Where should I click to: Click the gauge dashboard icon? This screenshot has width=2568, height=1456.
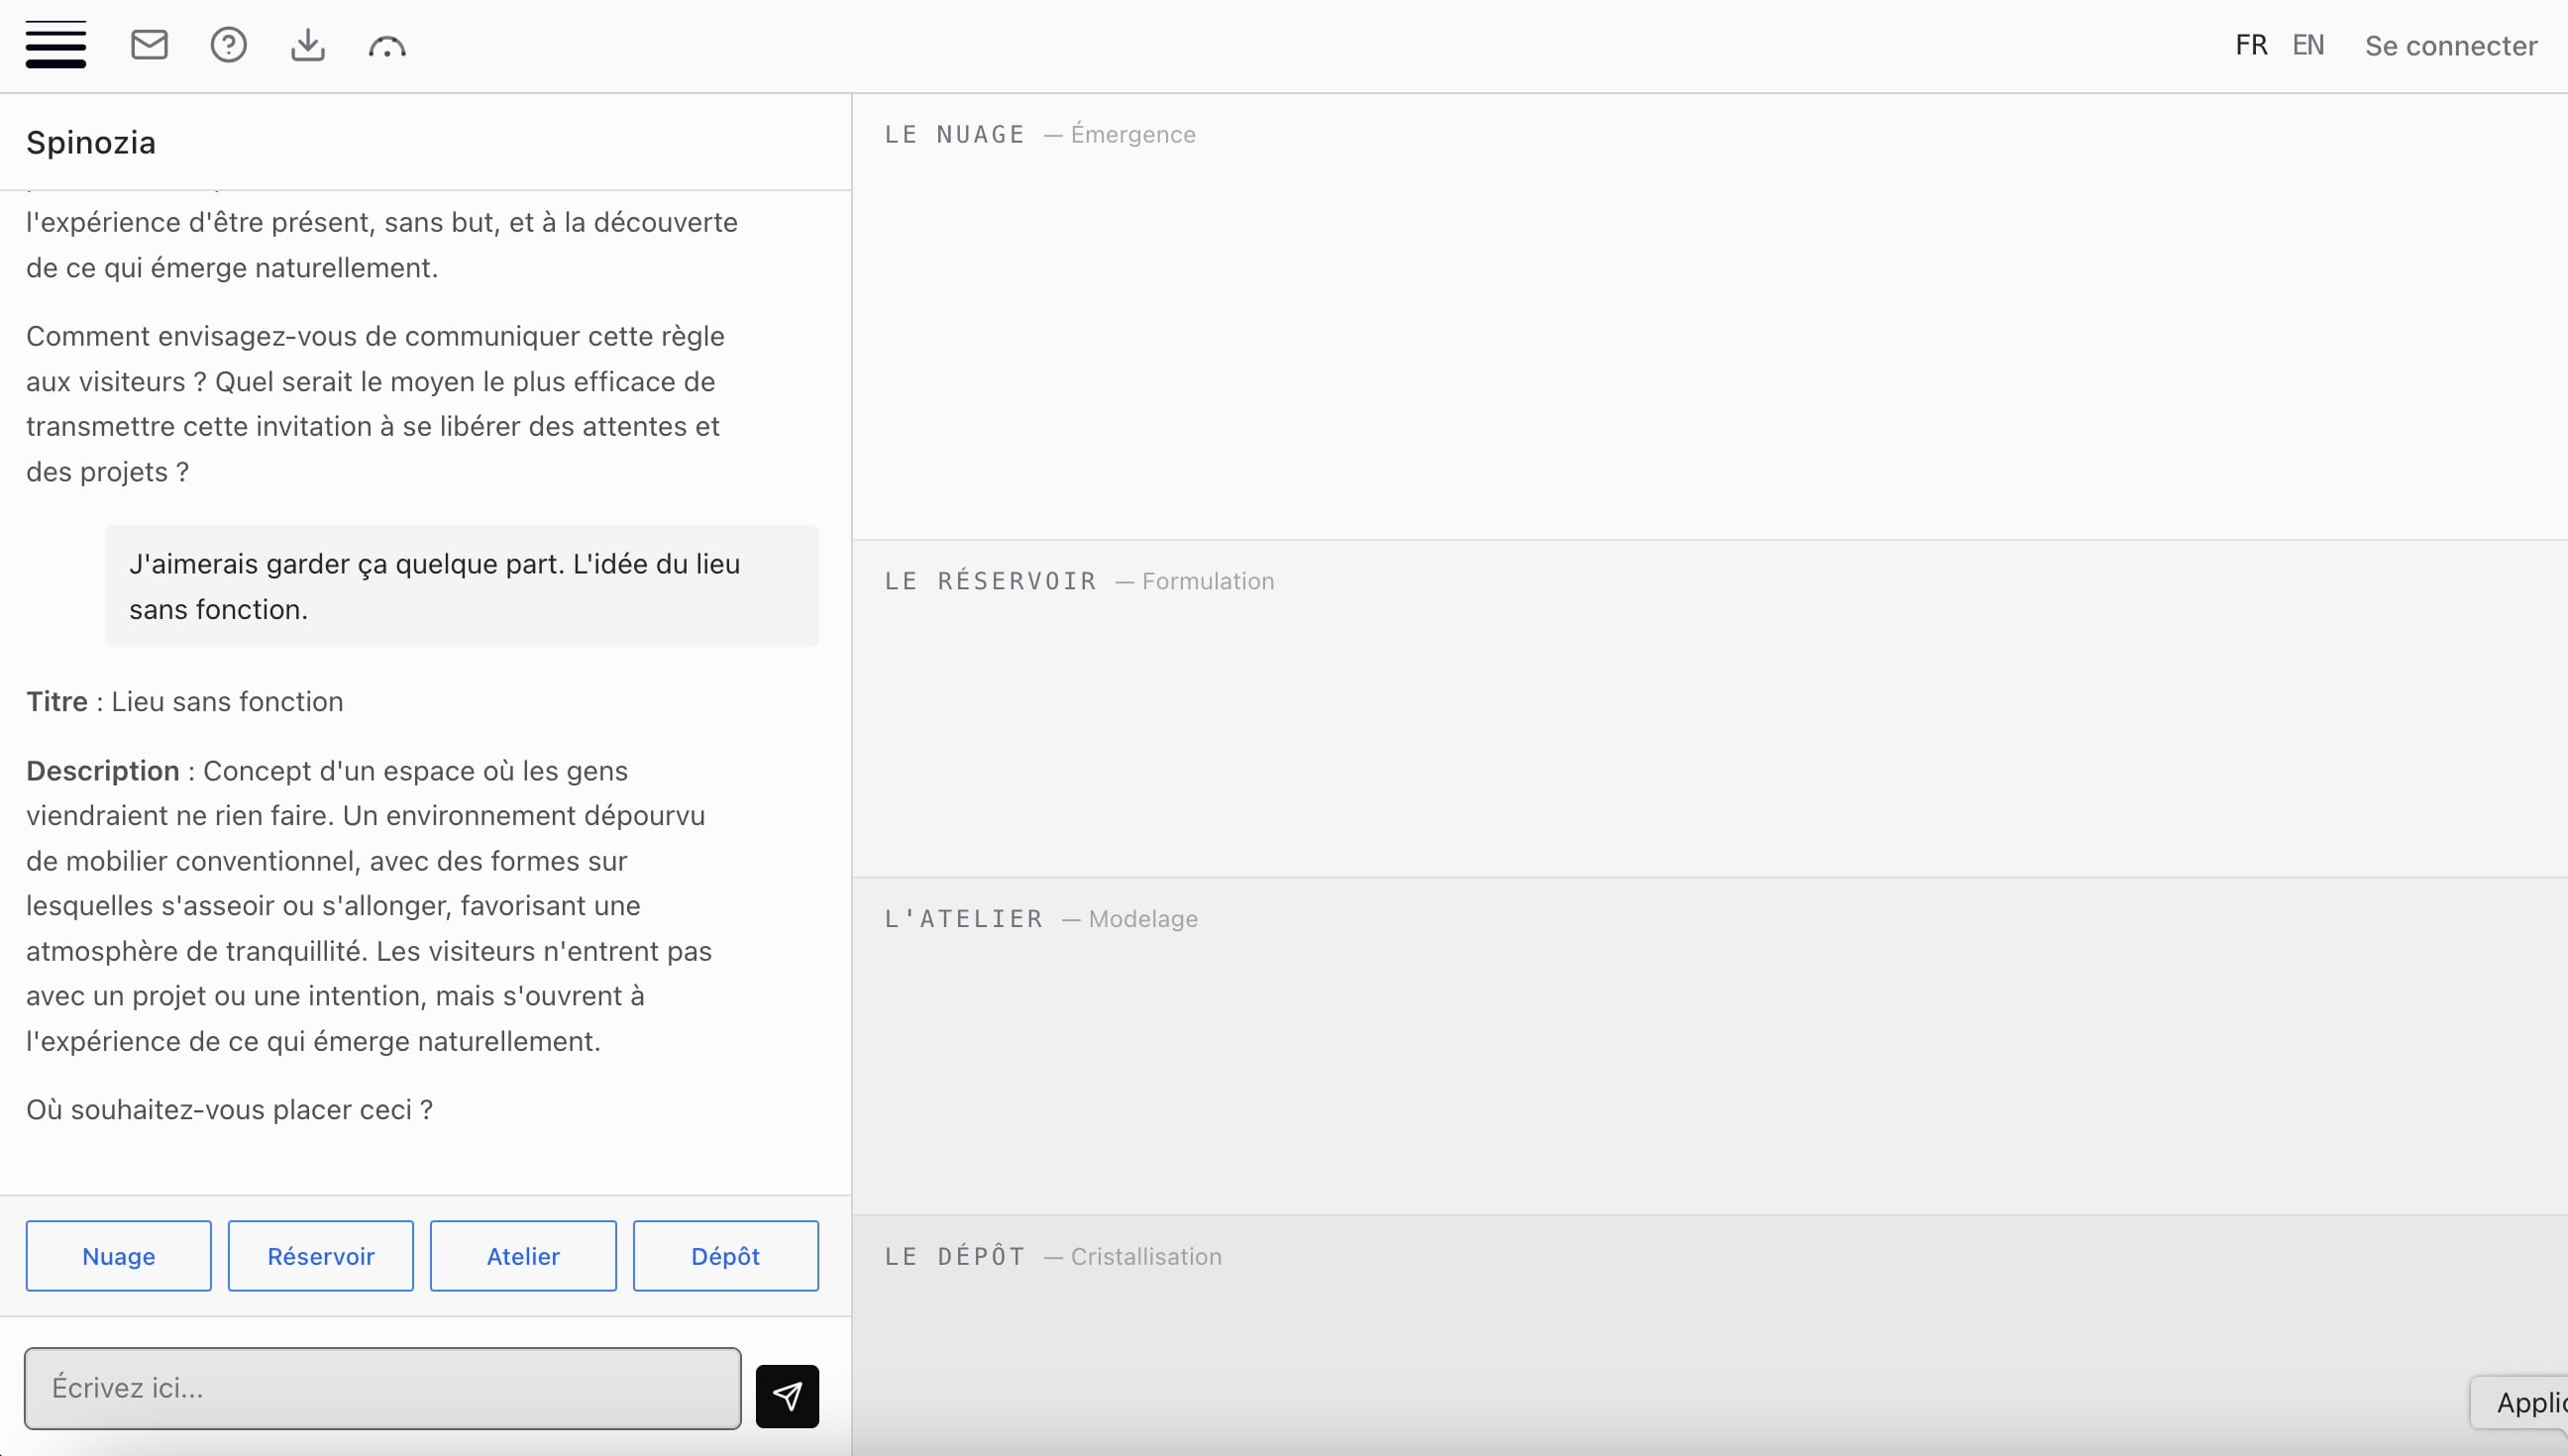click(x=386, y=47)
